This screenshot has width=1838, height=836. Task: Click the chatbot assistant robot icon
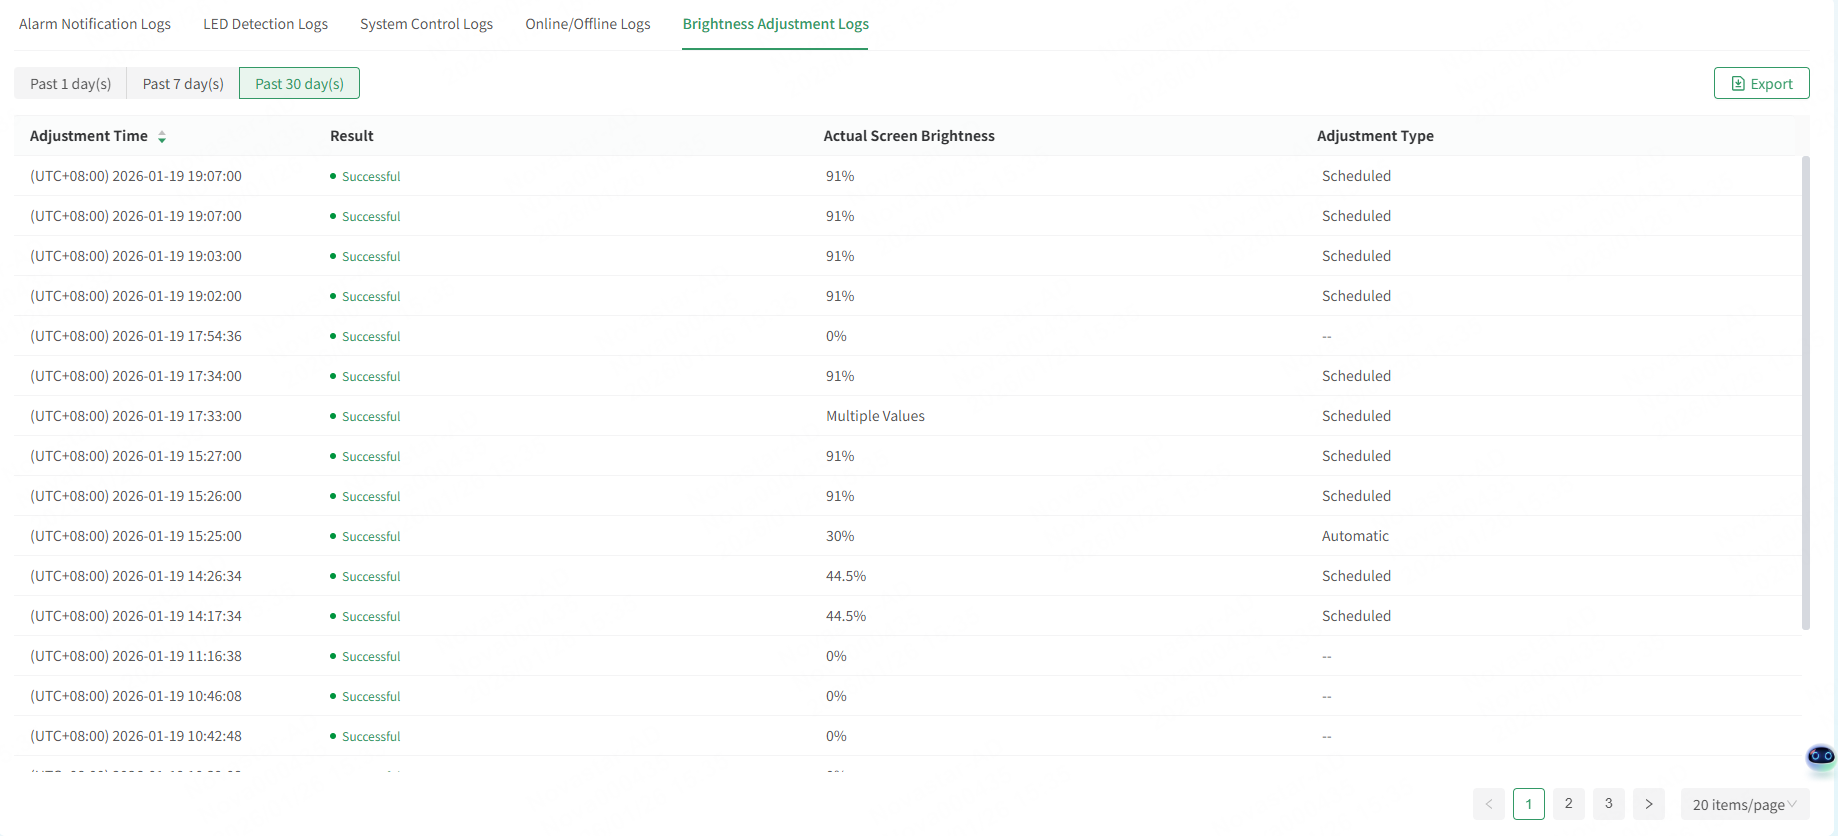pos(1820,756)
